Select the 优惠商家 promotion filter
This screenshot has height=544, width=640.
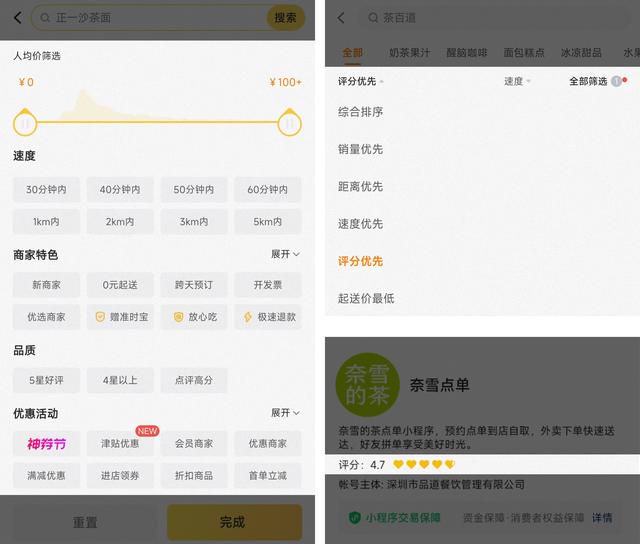268,444
